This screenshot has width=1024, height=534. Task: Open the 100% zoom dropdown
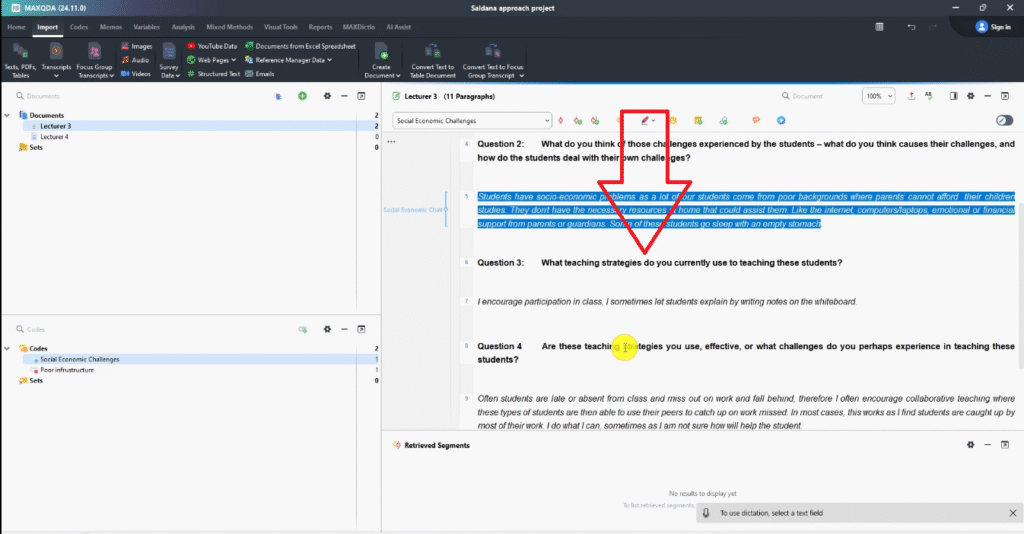click(878, 96)
